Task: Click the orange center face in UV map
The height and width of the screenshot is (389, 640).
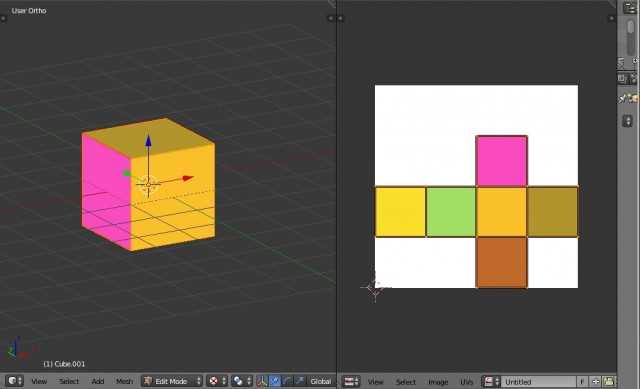Action: pyautogui.click(x=502, y=212)
